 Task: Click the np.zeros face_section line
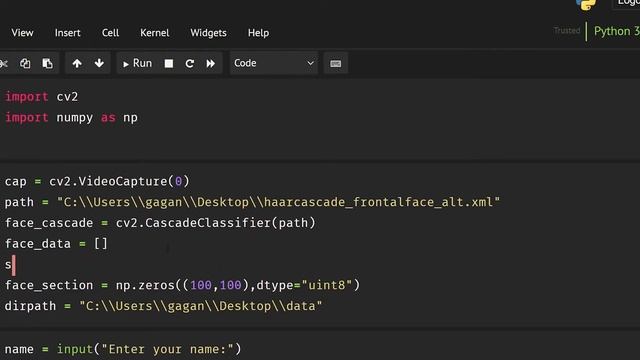182,285
